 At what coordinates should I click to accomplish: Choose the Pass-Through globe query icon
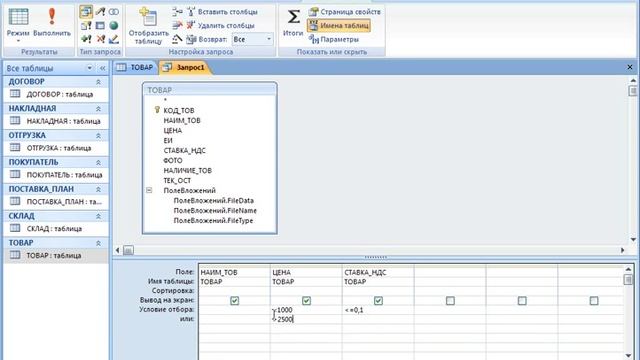pos(114,26)
